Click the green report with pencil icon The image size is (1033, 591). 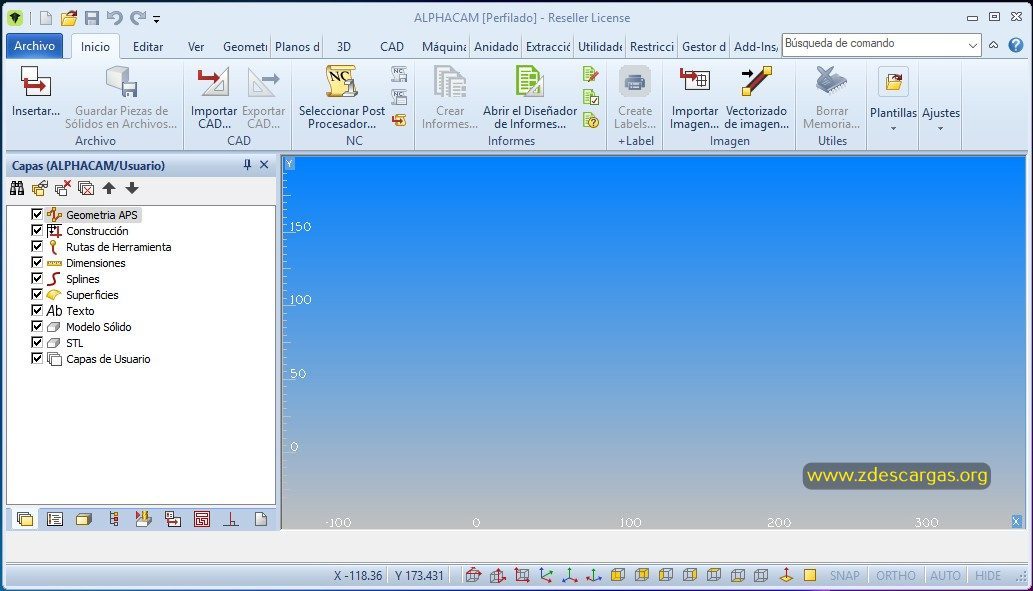click(591, 74)
